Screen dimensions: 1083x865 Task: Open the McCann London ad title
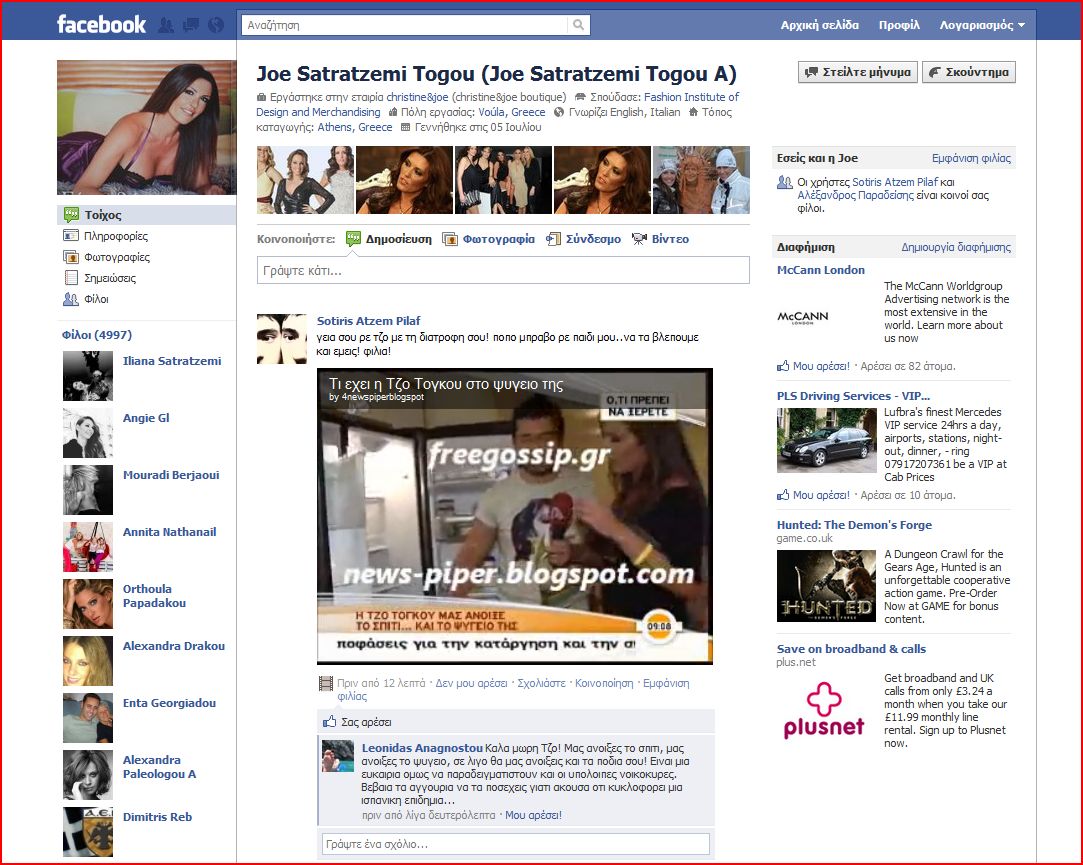click(x=821, y=270)
